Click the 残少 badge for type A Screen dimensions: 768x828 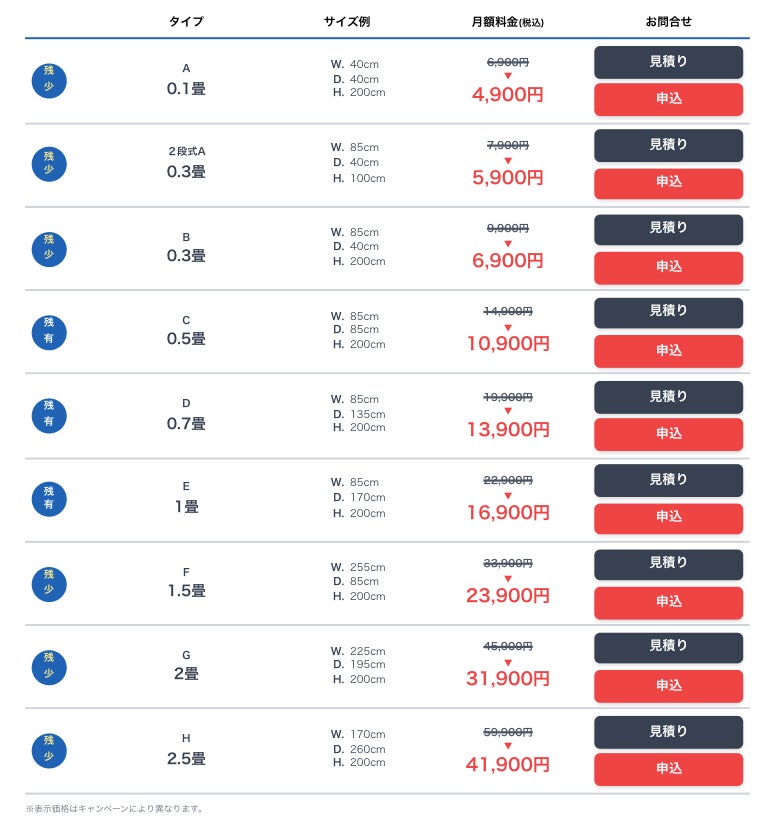point(49,80)
